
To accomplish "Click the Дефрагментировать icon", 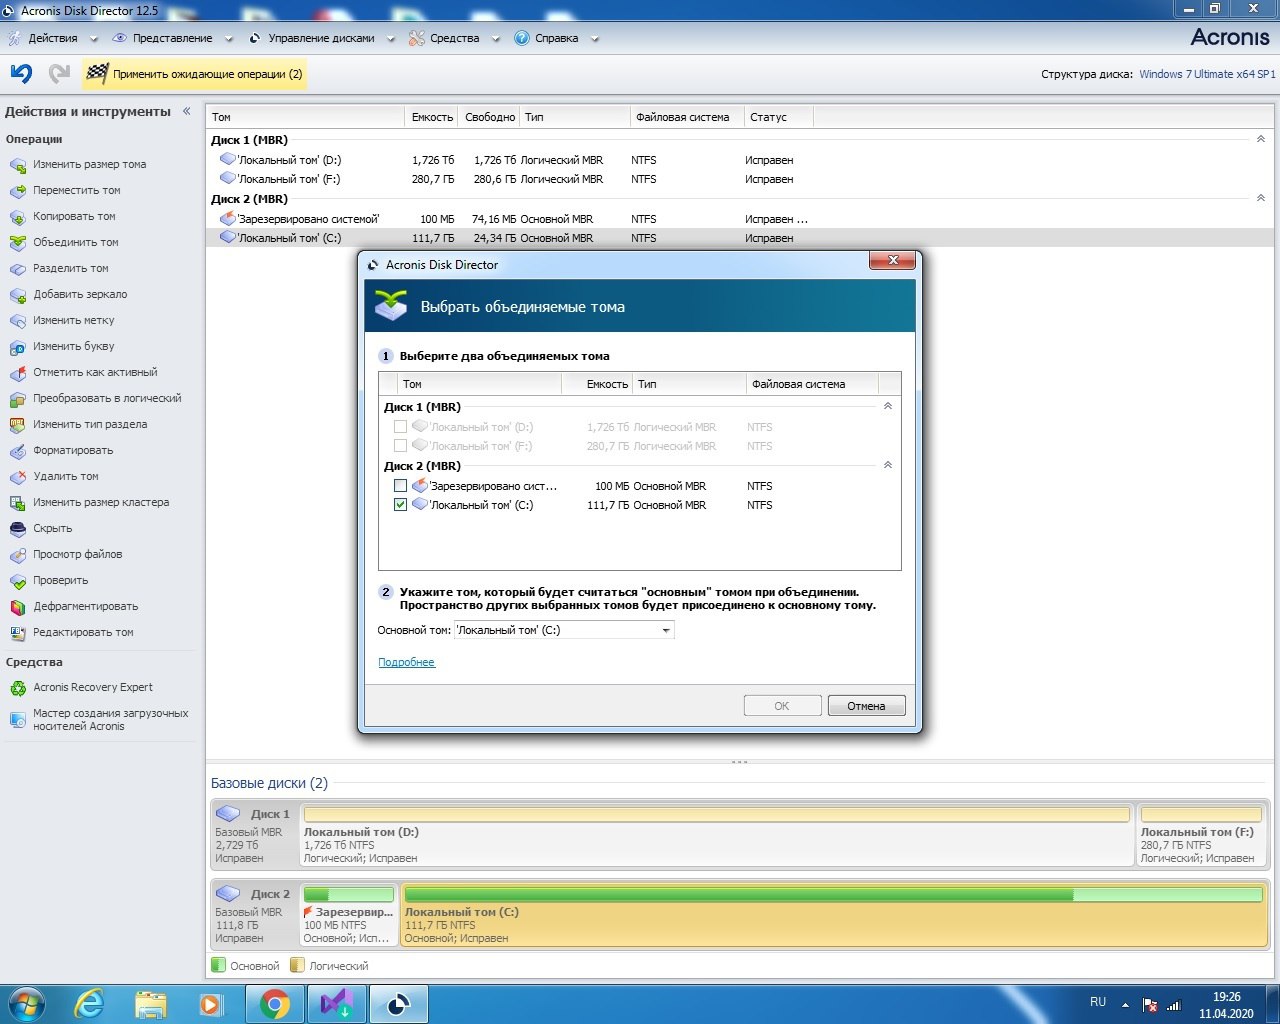I will 17,606.
